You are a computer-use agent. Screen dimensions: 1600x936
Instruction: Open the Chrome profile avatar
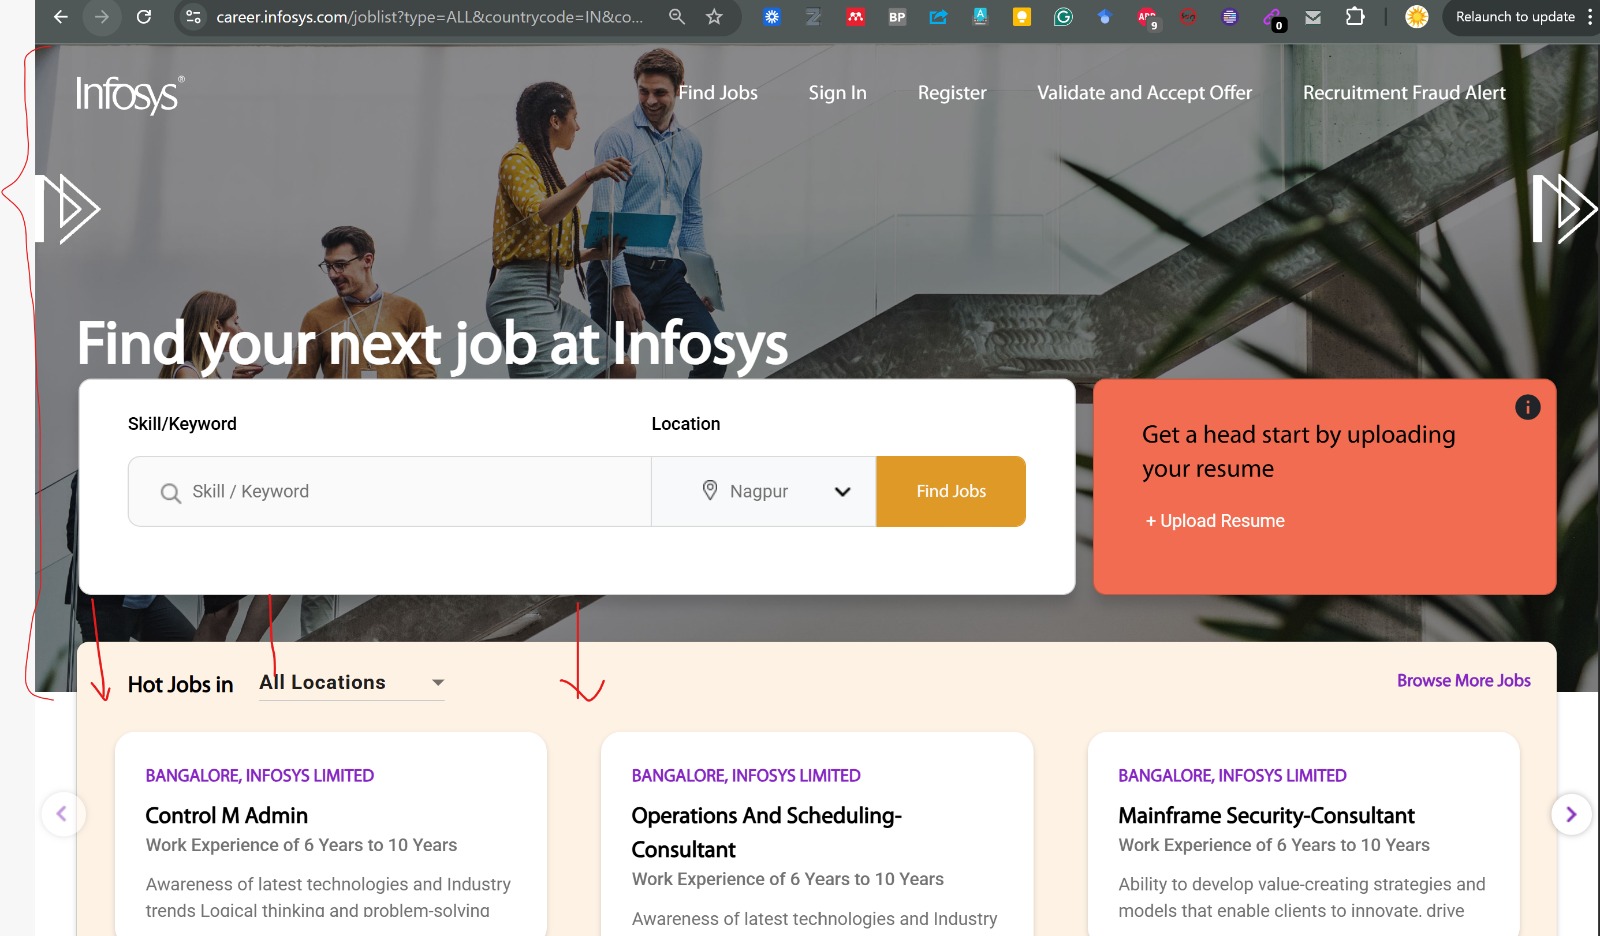click(x=1417, y=17)
